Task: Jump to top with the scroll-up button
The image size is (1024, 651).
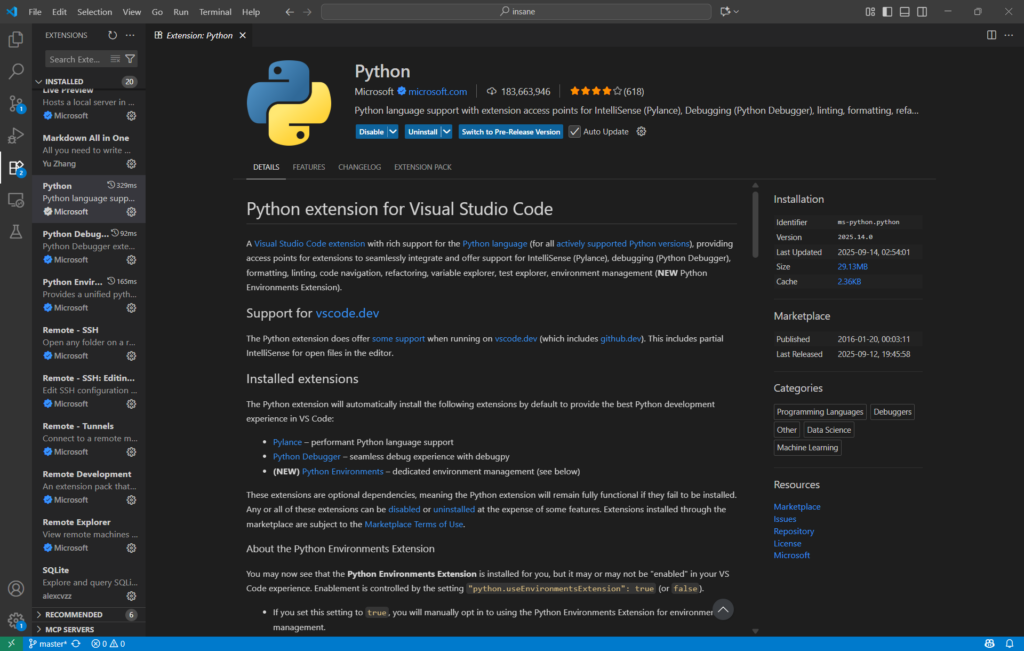Action: click(723, 610)
